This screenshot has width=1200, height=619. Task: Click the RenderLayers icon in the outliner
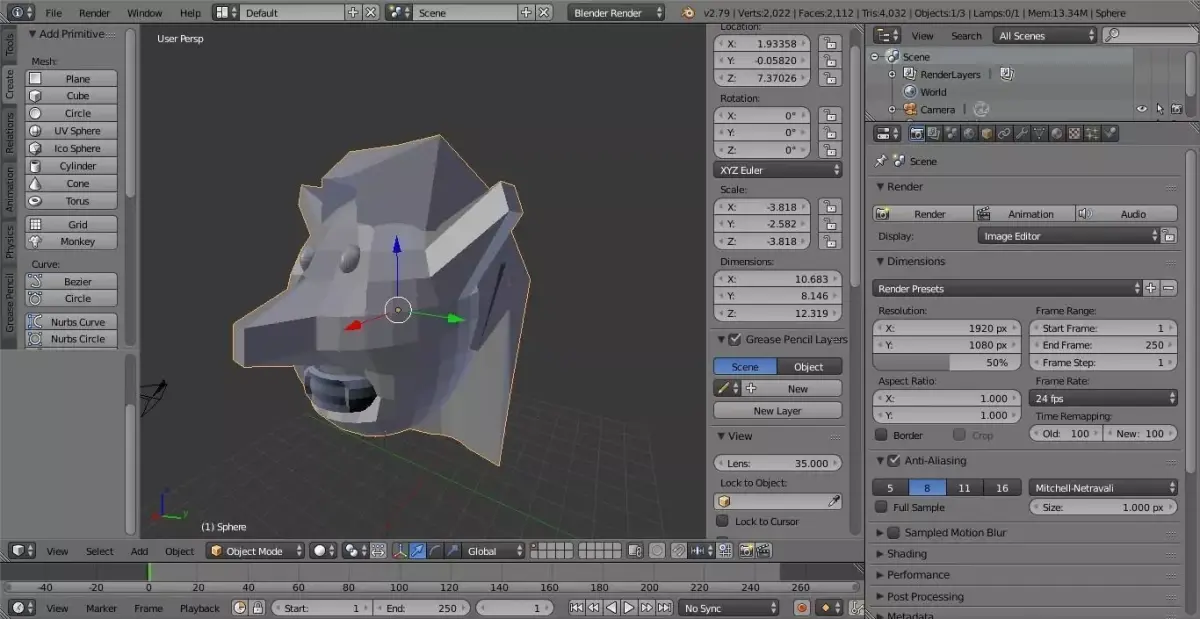click(910, 74)
